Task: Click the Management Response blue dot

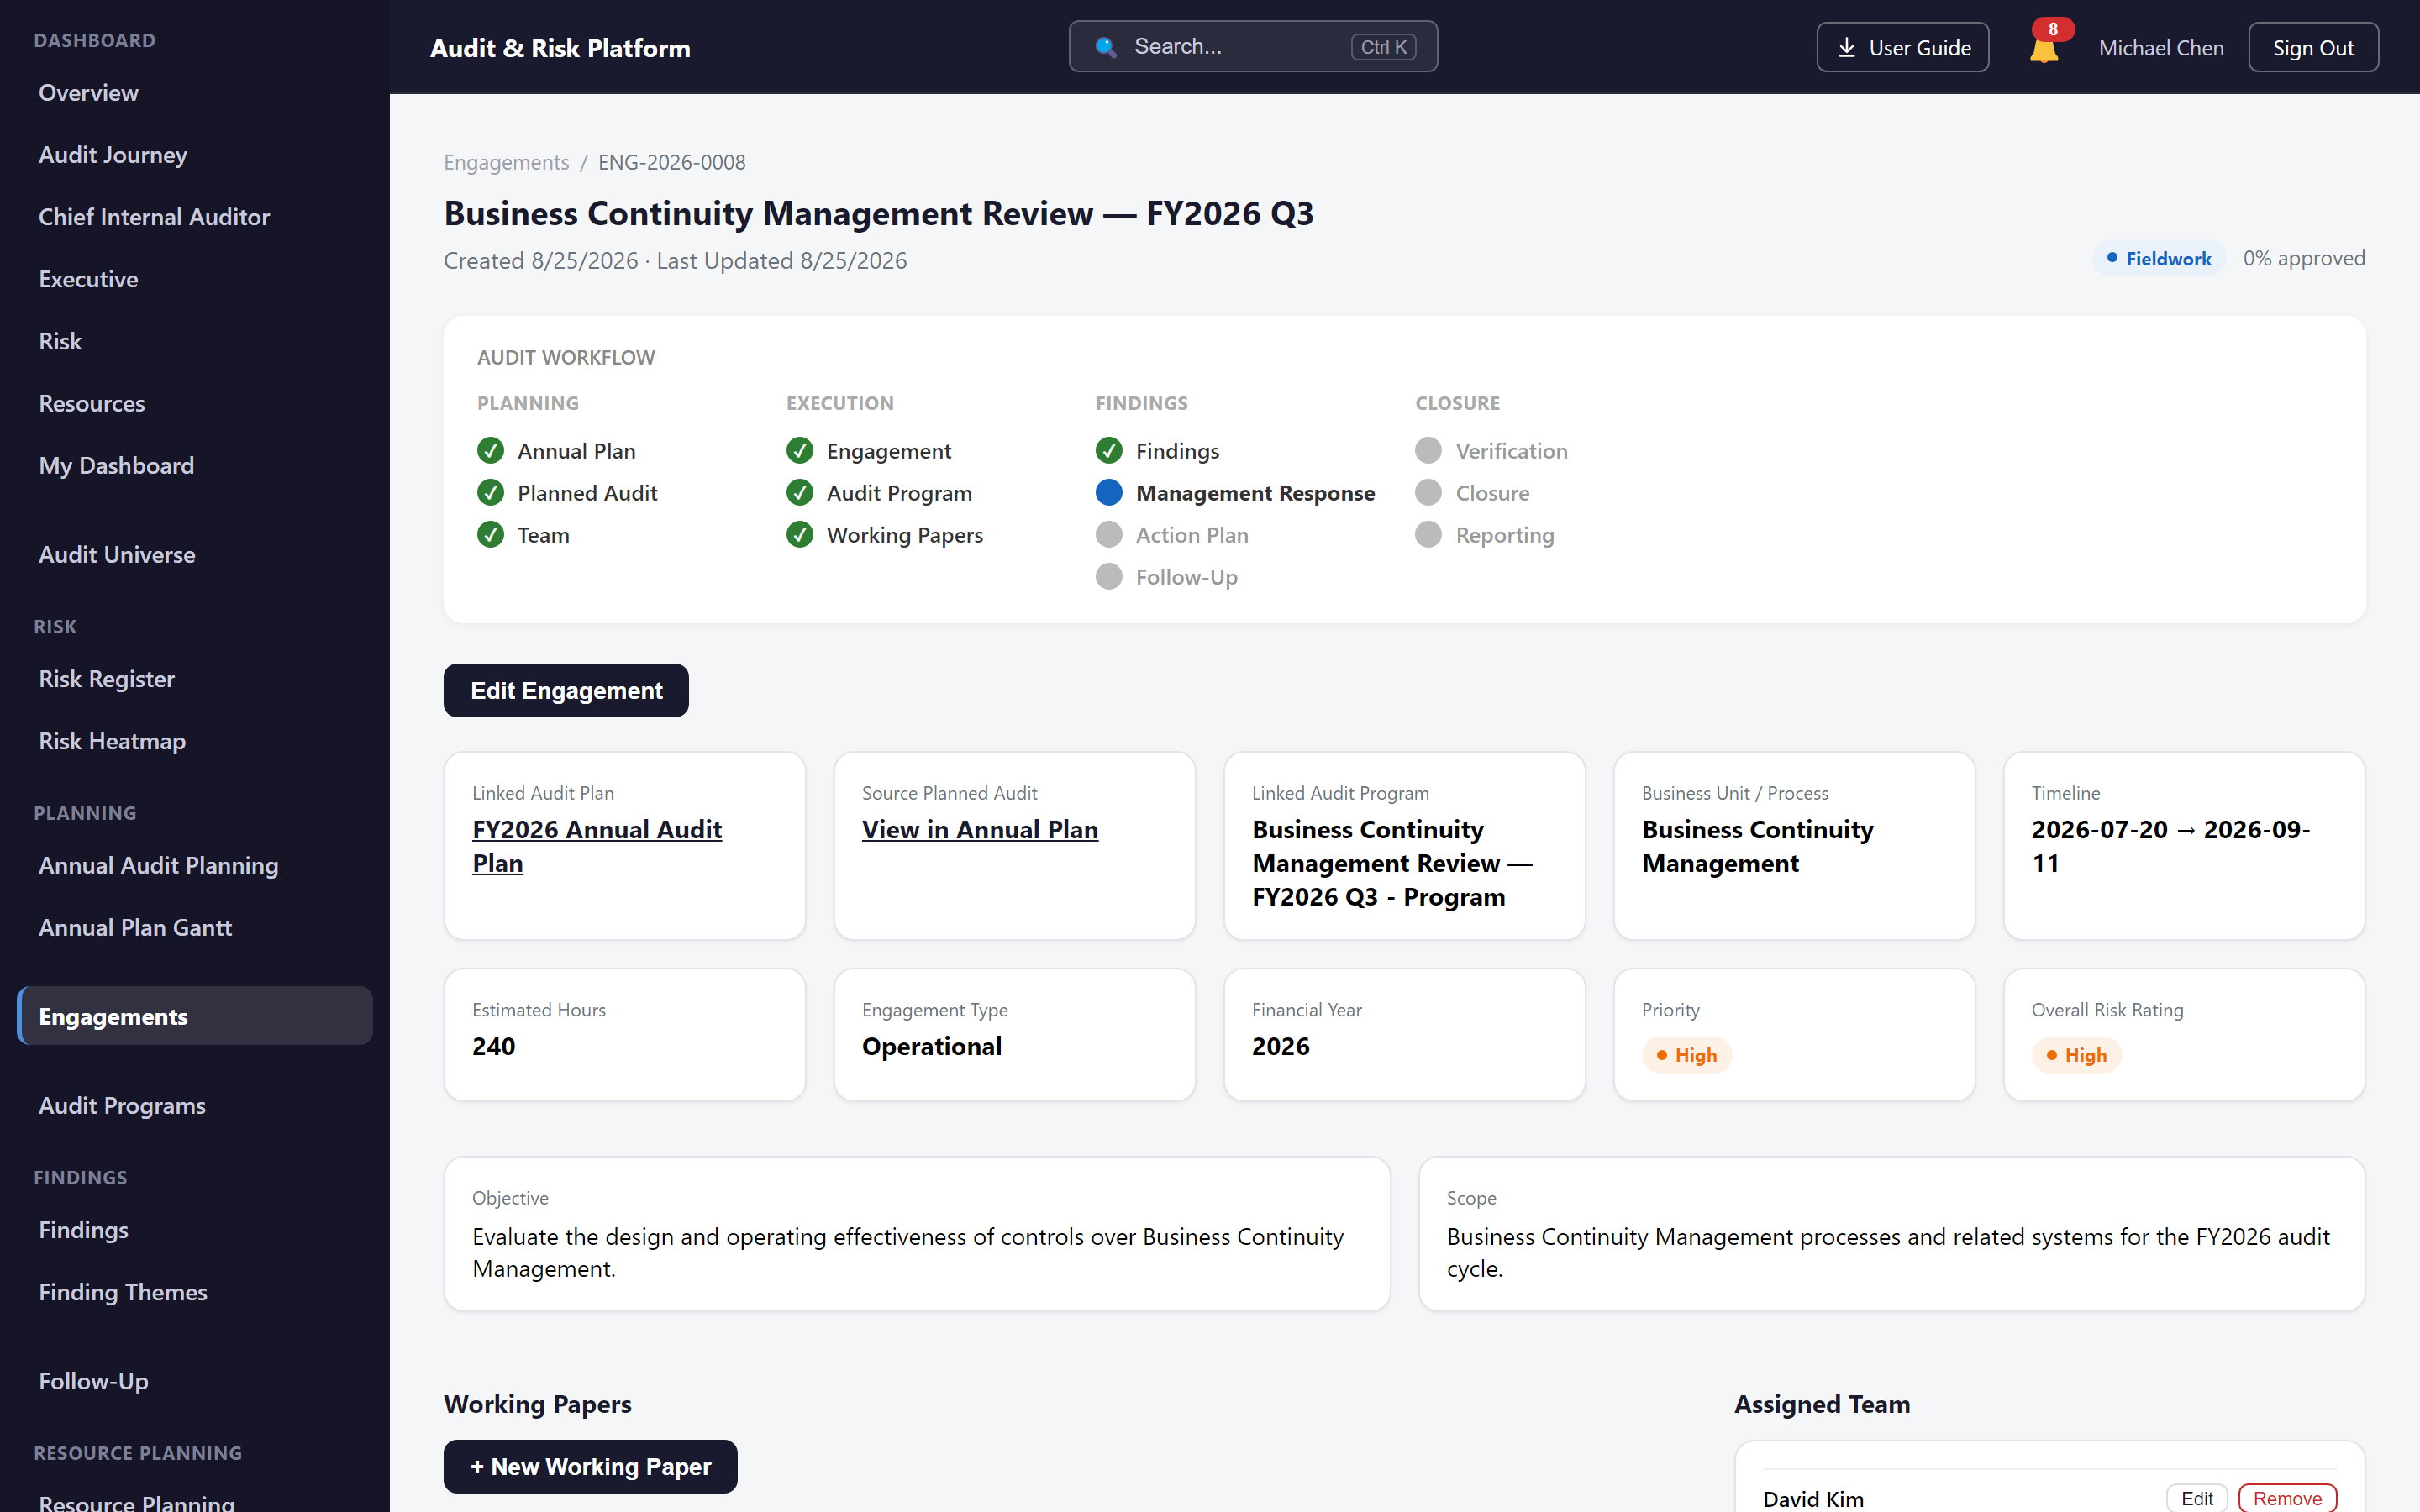Action: click(1109, 493)
